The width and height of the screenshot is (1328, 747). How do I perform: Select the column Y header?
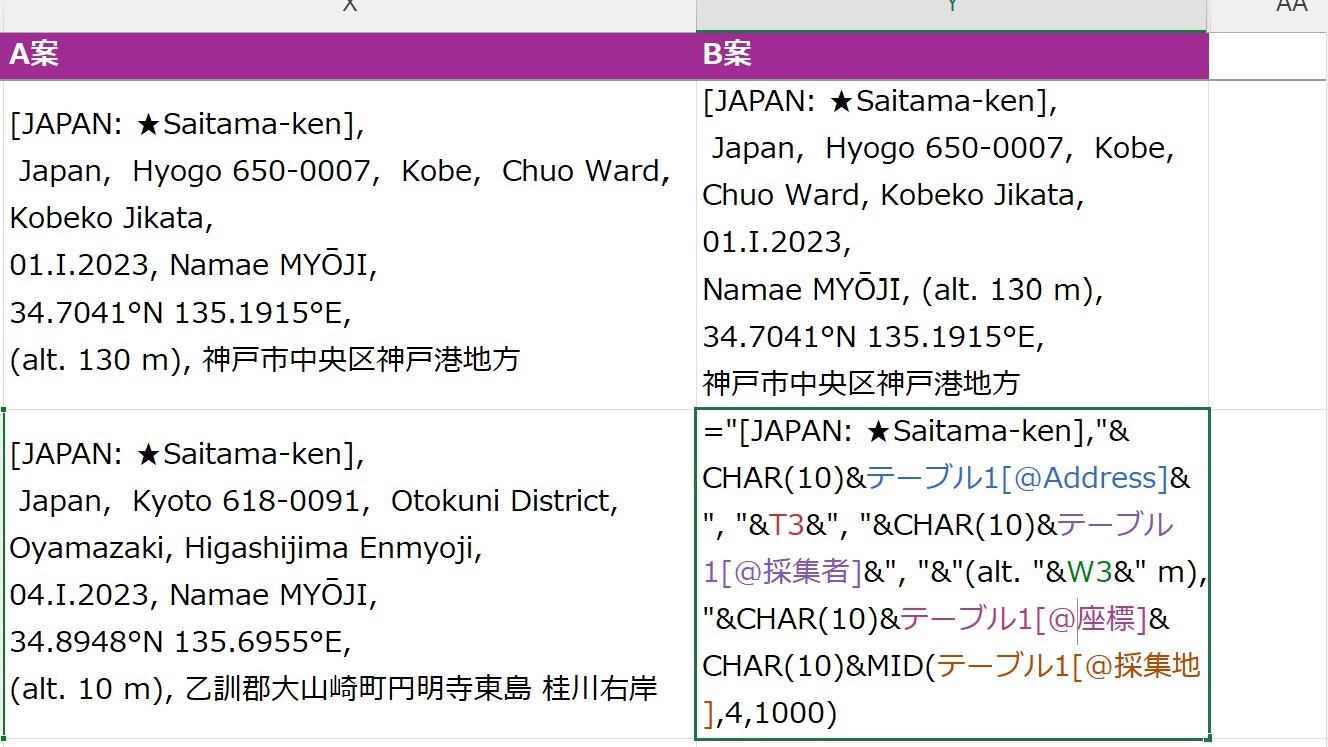click(x=951, y=10)
